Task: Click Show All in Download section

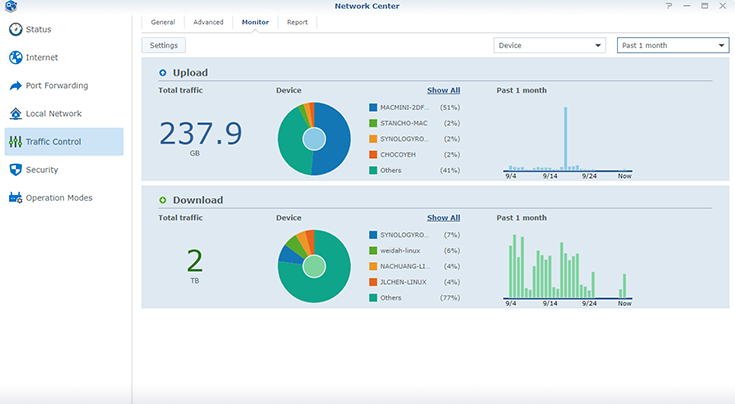Action: coord(443,218)
